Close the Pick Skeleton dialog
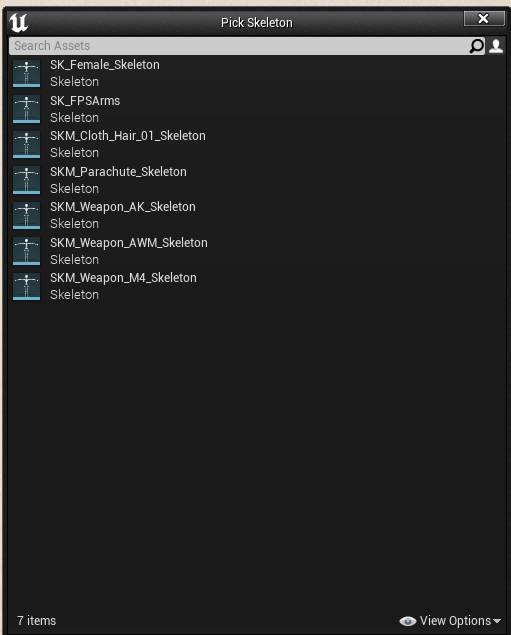 [484, 19]
